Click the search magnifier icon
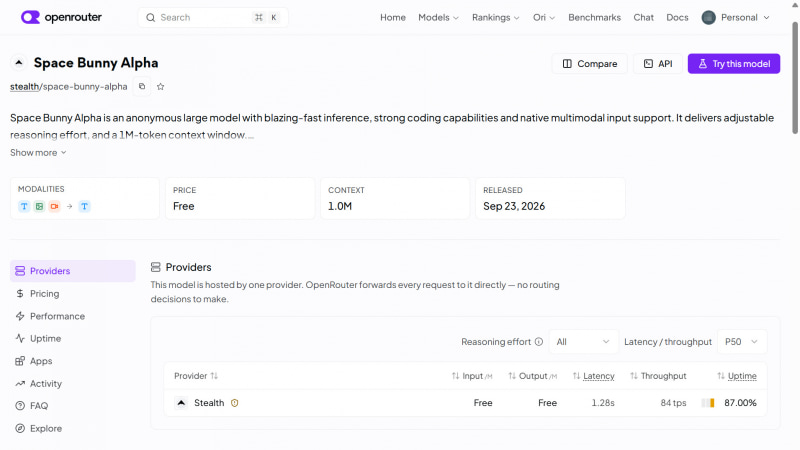Screen dimensions: 800x450 click(x=151, y=17)
